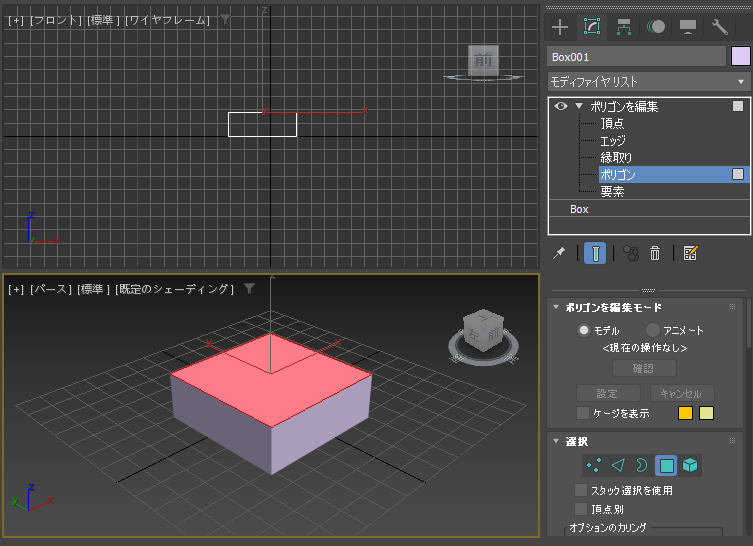
Task: Select Vertex selection icon in 選択 rollout
Action: click(x=594, y=465)
